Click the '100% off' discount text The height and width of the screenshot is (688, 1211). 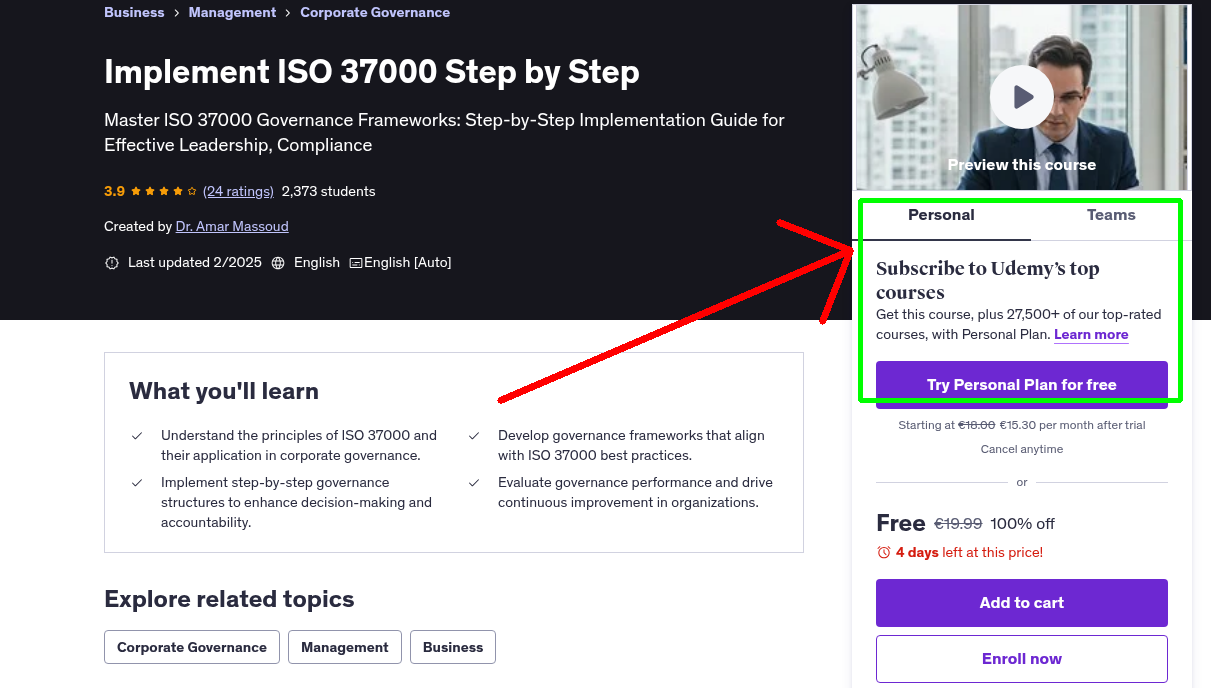tap(1023, 523)
